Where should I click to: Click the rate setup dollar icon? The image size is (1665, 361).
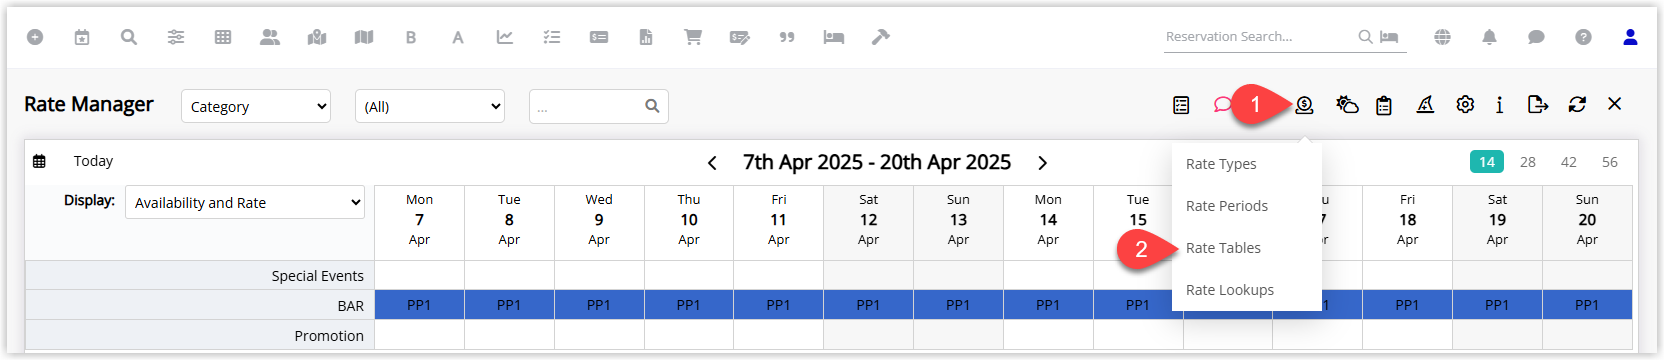pyautogui.click(x=1304, y=104)
